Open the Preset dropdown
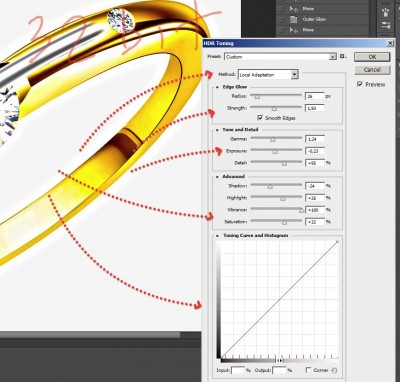Screen dimensions: 400x382 (x=280, y=57)
